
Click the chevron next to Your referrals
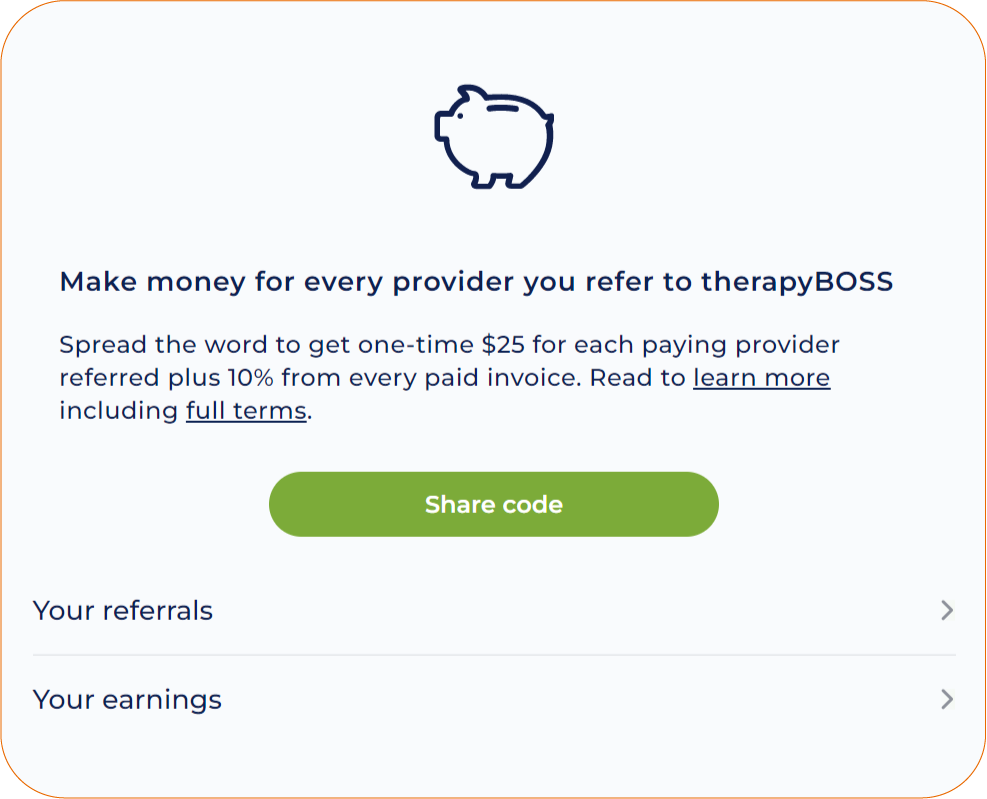coord(948,610)
